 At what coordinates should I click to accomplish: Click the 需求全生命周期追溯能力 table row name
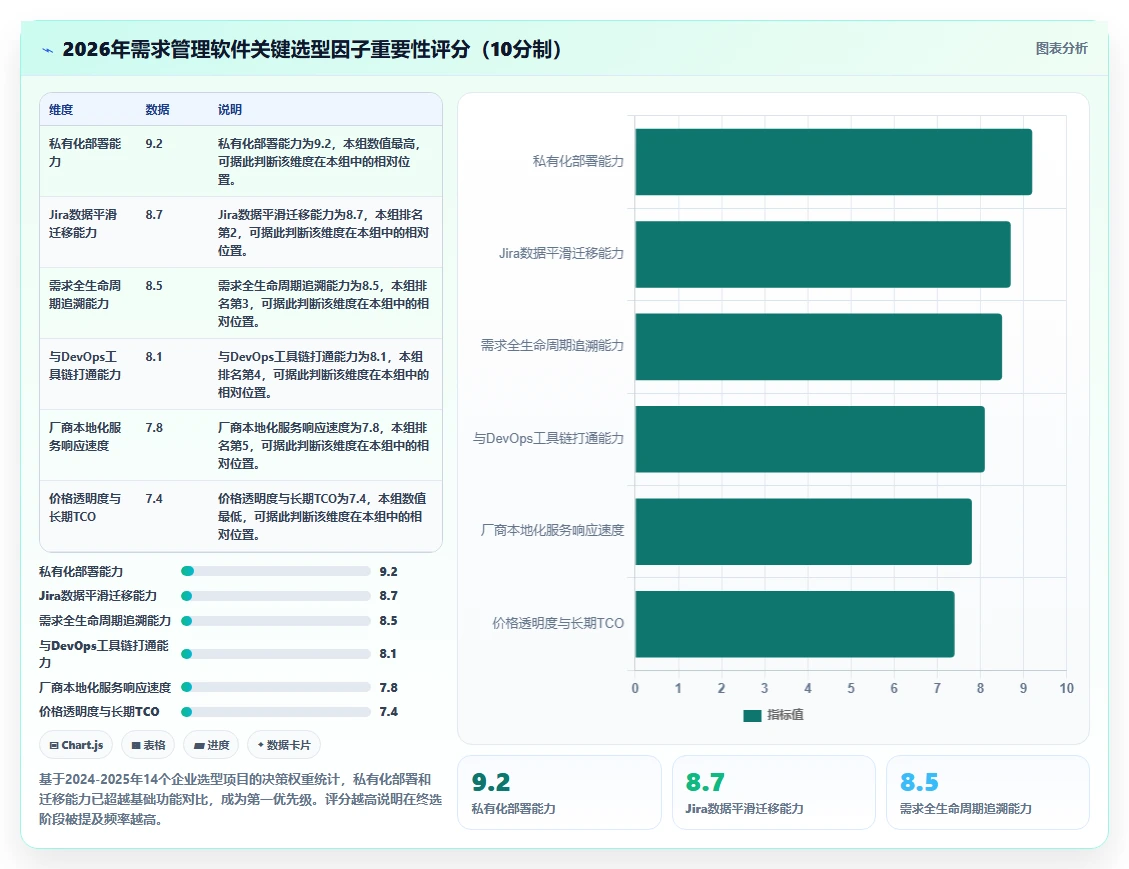click(x=85, y=294)
